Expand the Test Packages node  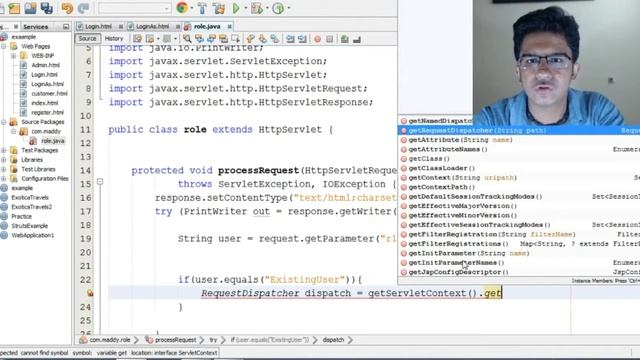click(x=4, y=150)
